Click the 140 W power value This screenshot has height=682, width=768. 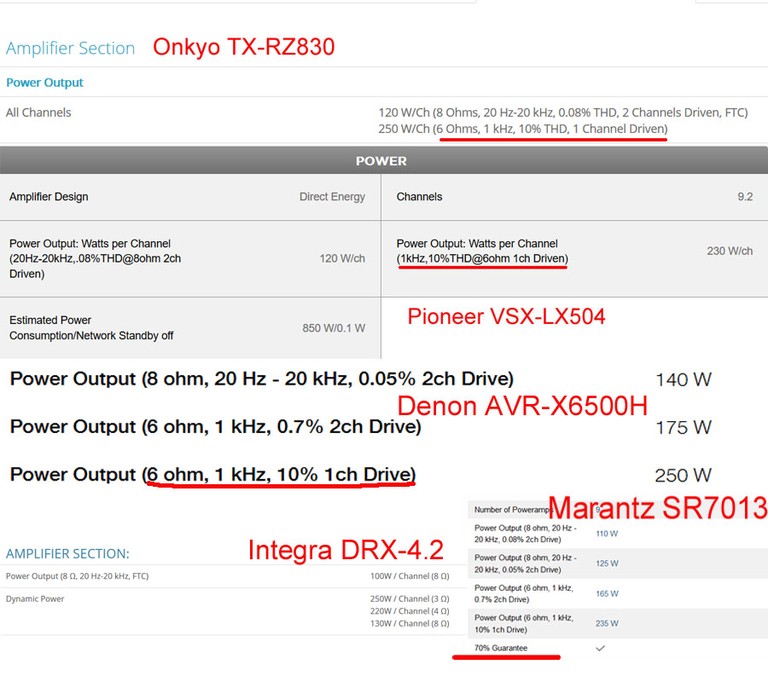point(683,380)
